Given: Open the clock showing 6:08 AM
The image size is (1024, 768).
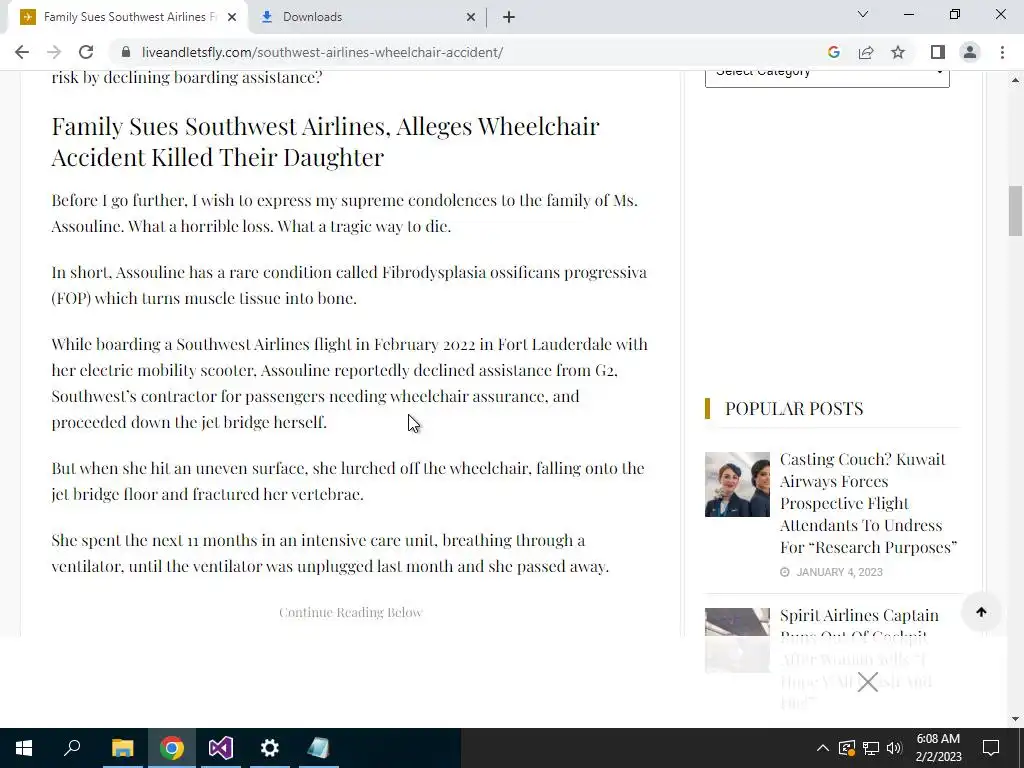Looking at the screenshot, I should click(x=938, y=748).
